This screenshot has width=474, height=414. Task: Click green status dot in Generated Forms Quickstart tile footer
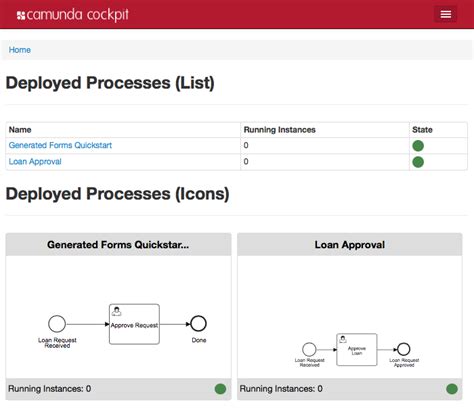click(220, 389)
